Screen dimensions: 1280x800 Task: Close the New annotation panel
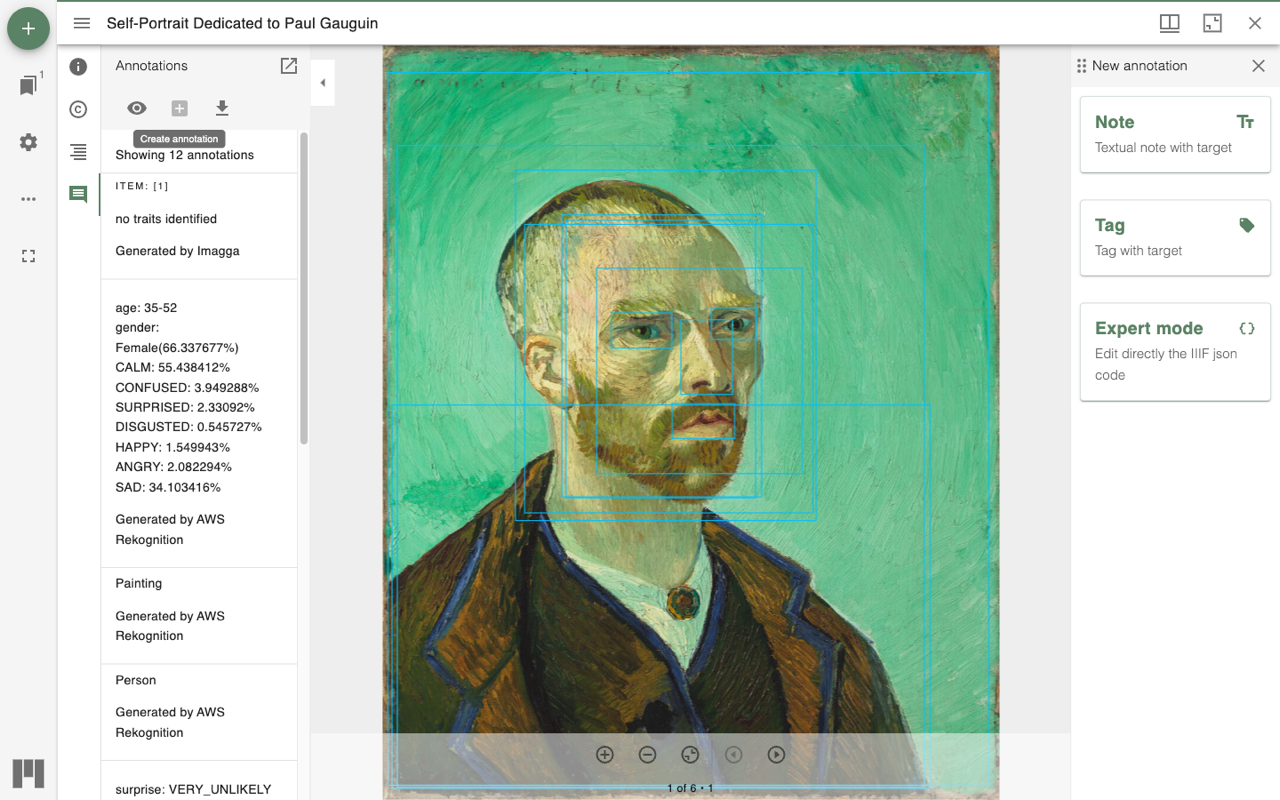pos(1259,66)
